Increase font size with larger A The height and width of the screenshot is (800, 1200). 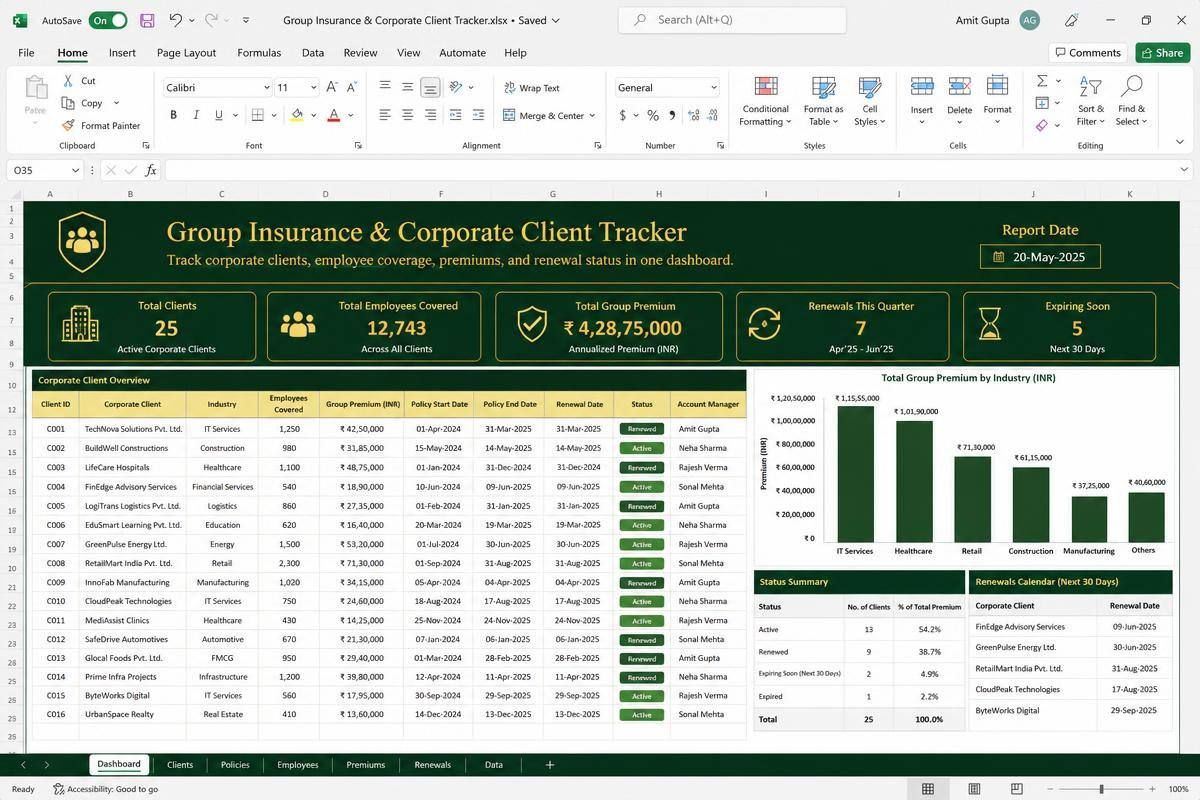[x=334, y=87]
